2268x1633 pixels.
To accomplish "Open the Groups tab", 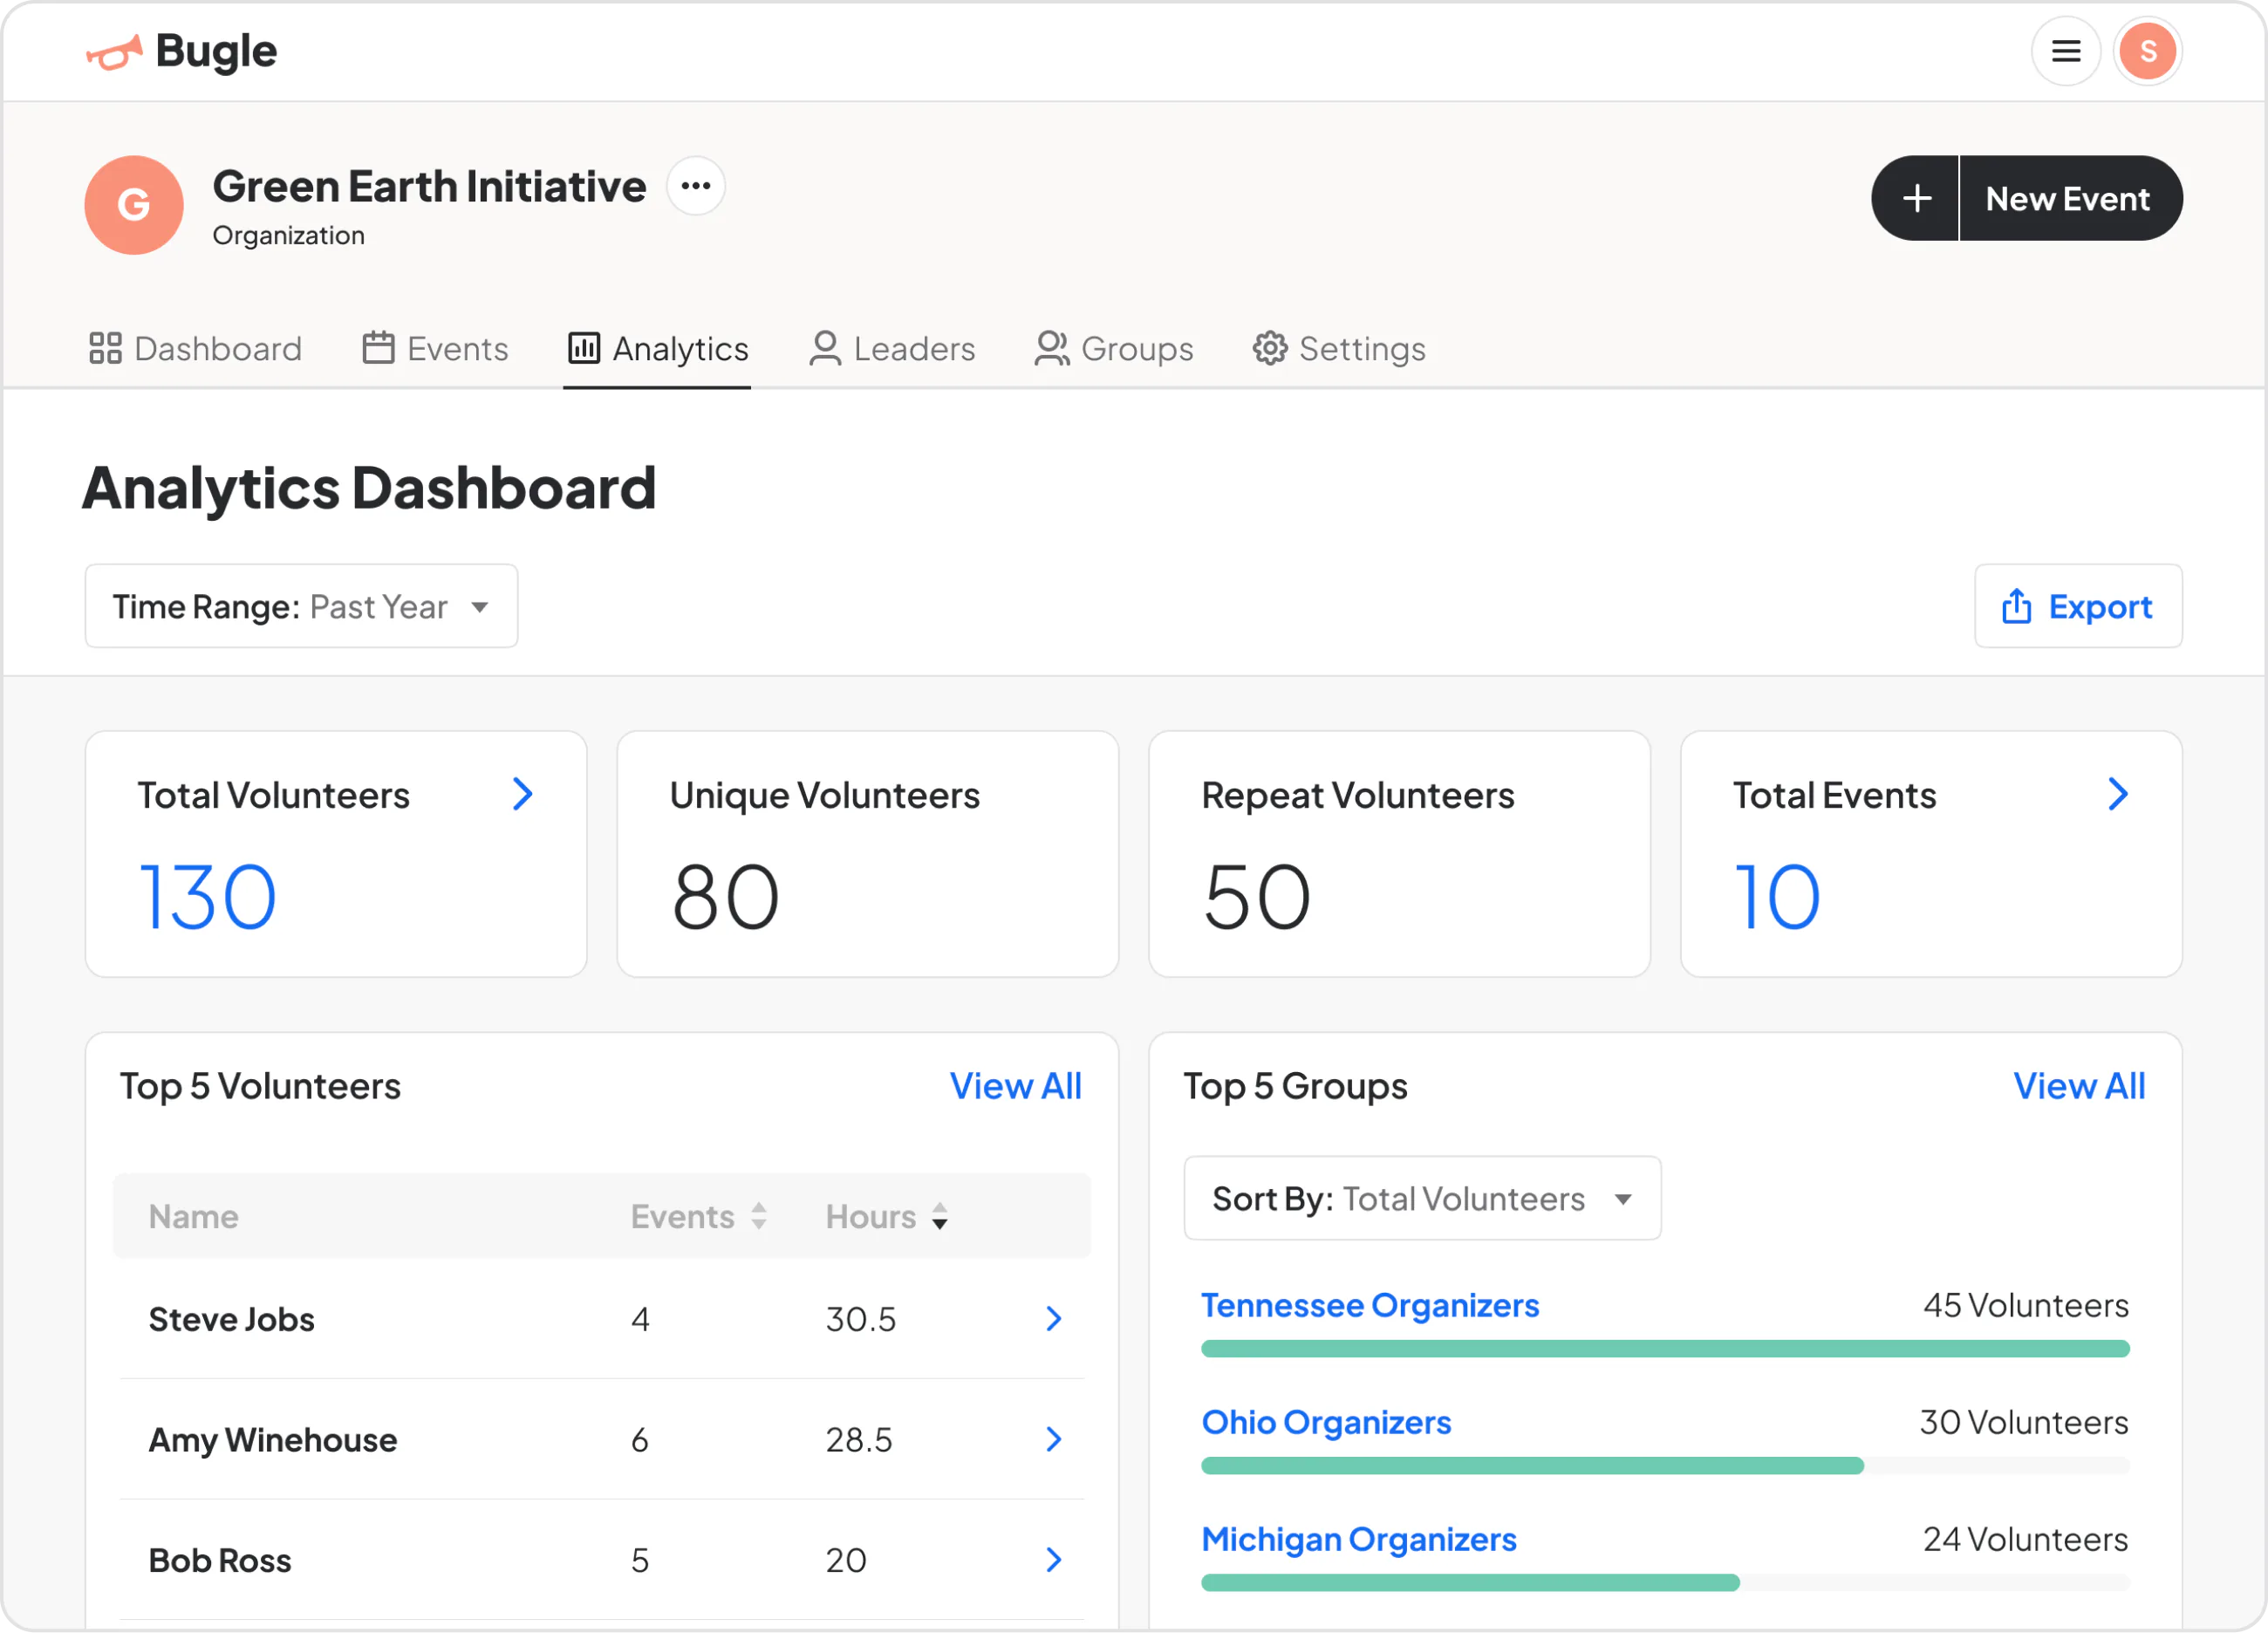I will (1114, 349).
